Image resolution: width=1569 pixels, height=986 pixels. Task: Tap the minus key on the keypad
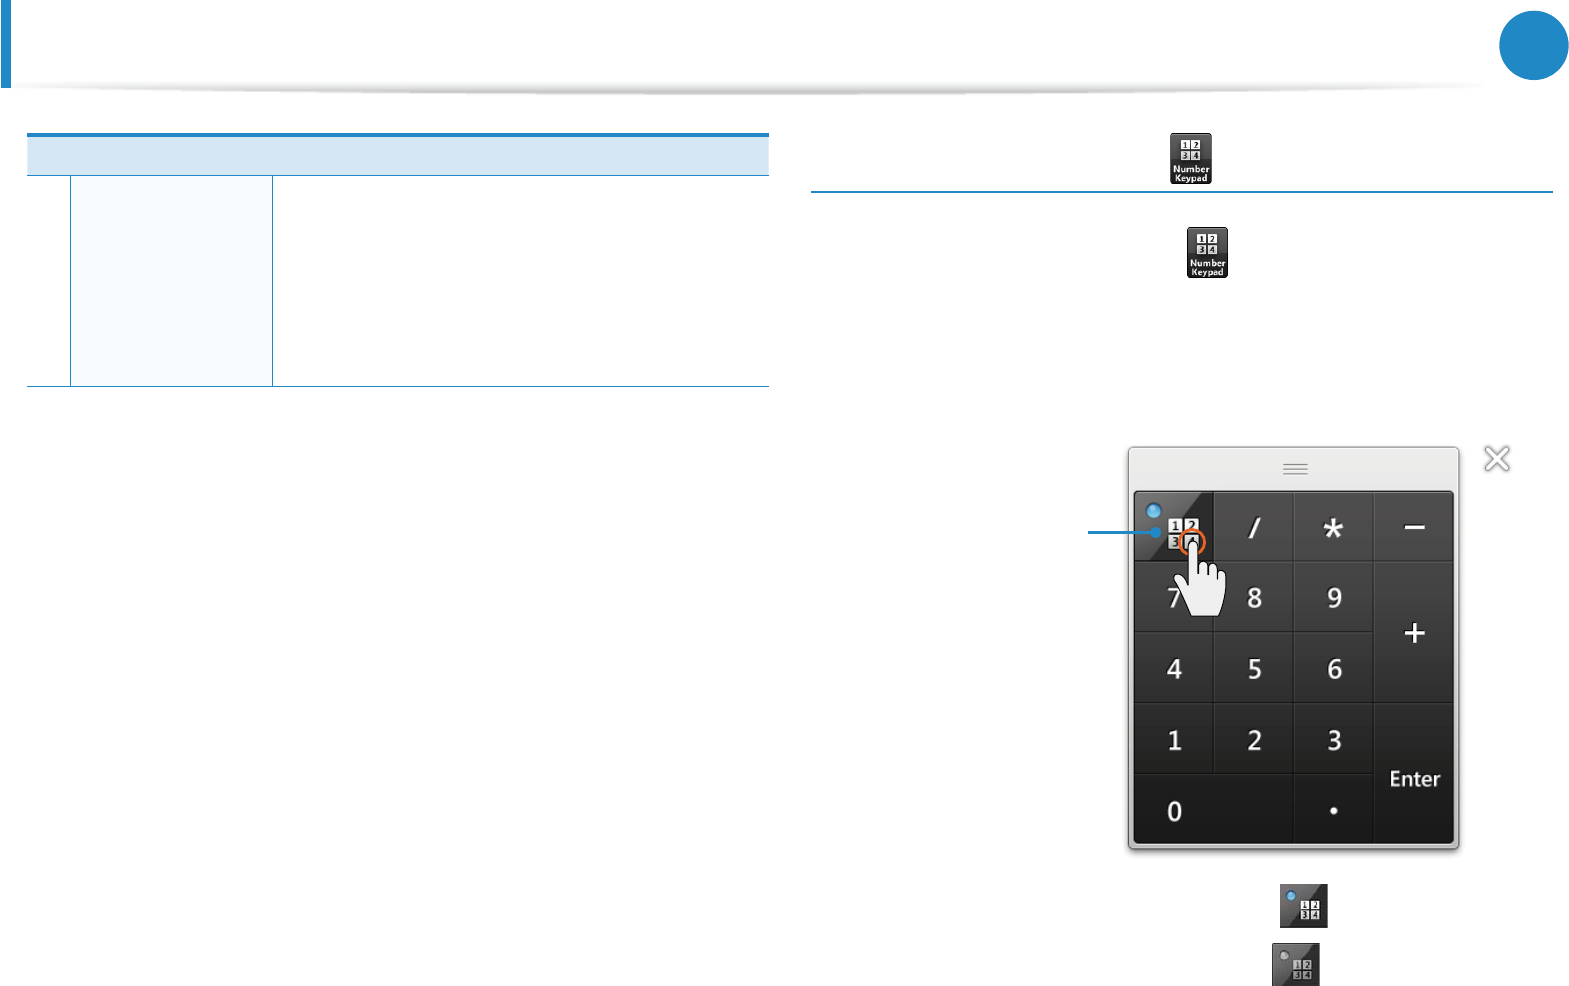[1414, 527]
